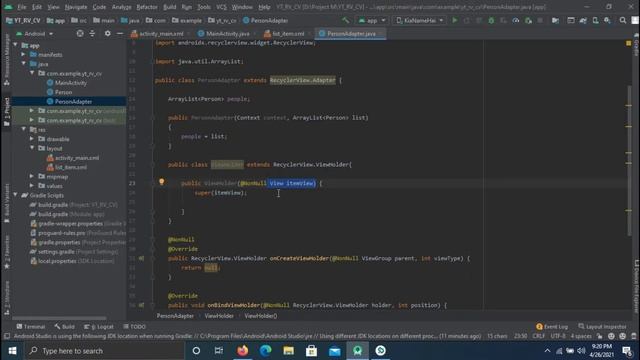Screen dimensions: 640x360
Task: Select Person class in project tree
Action: pyautogui.click(x=63, y=92)
